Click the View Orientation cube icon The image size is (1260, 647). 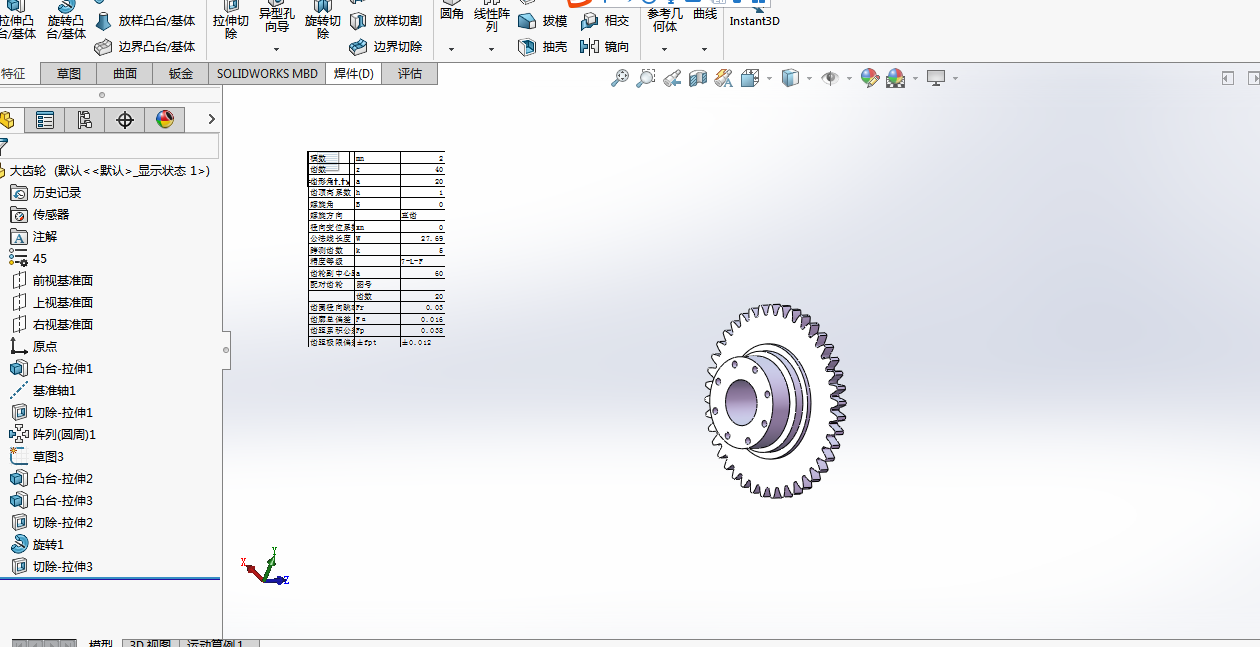click(750, 78)
